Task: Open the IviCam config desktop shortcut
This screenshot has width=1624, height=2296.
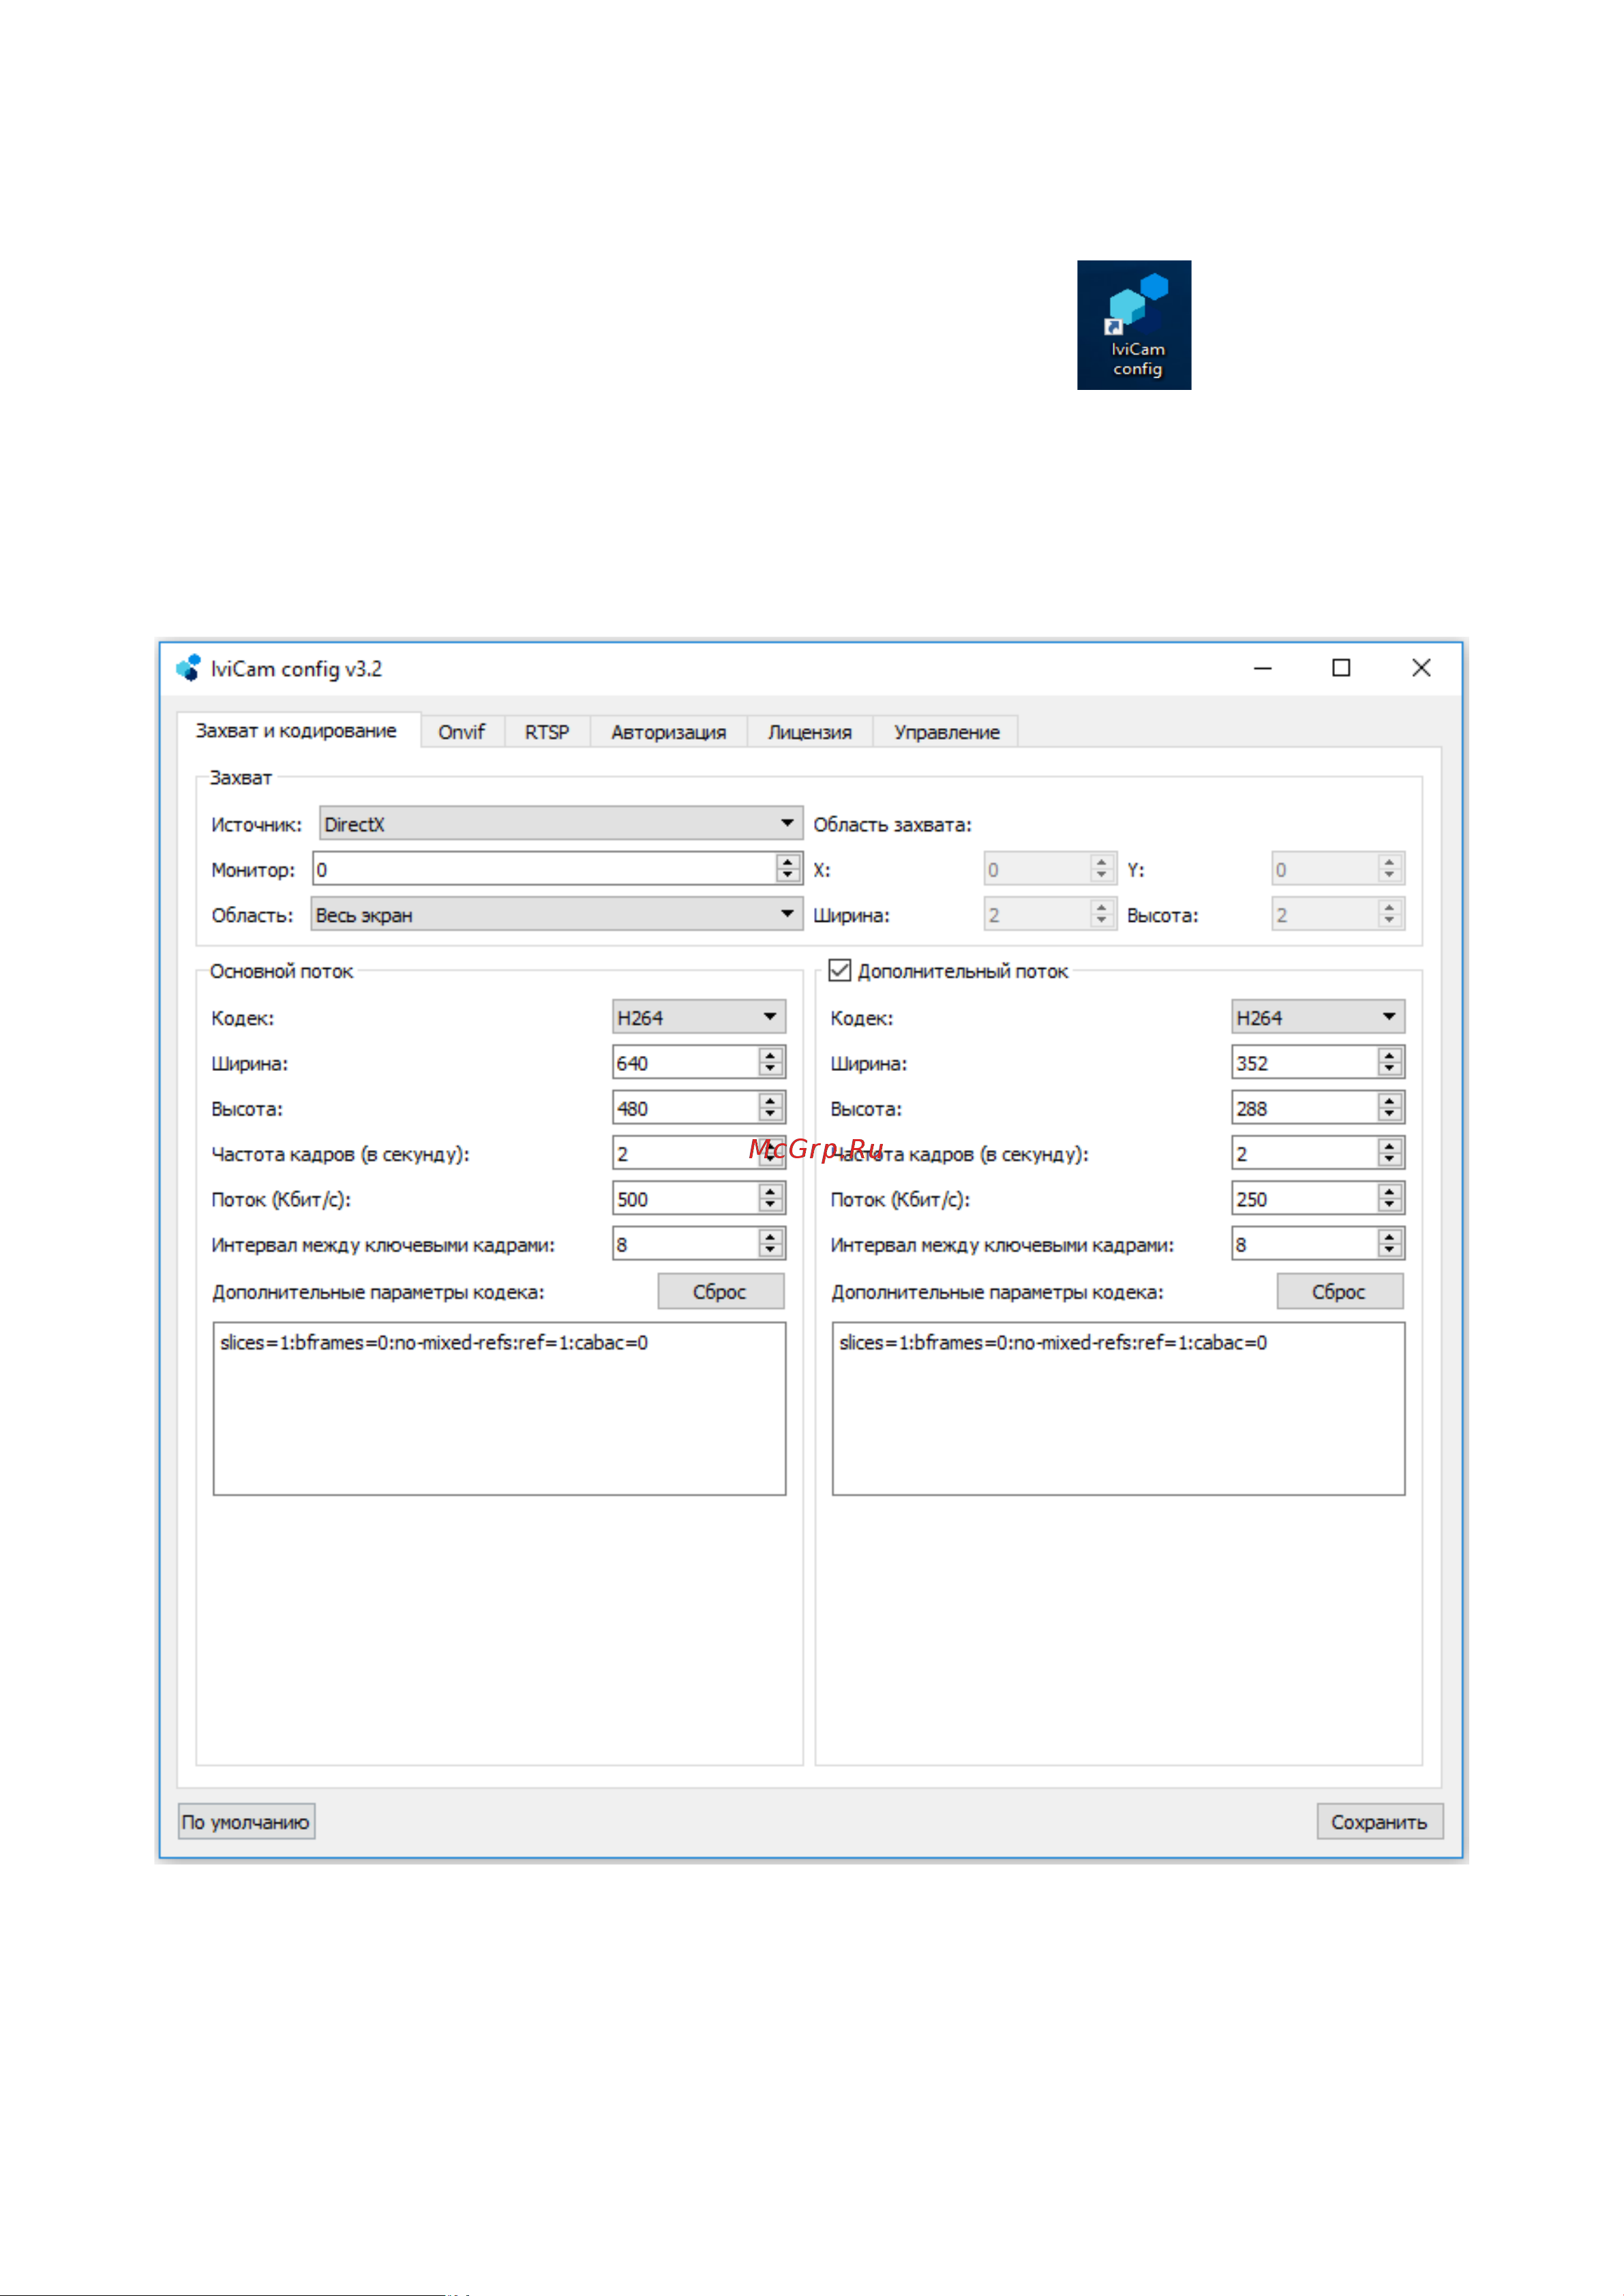Action: (1133, 325)
